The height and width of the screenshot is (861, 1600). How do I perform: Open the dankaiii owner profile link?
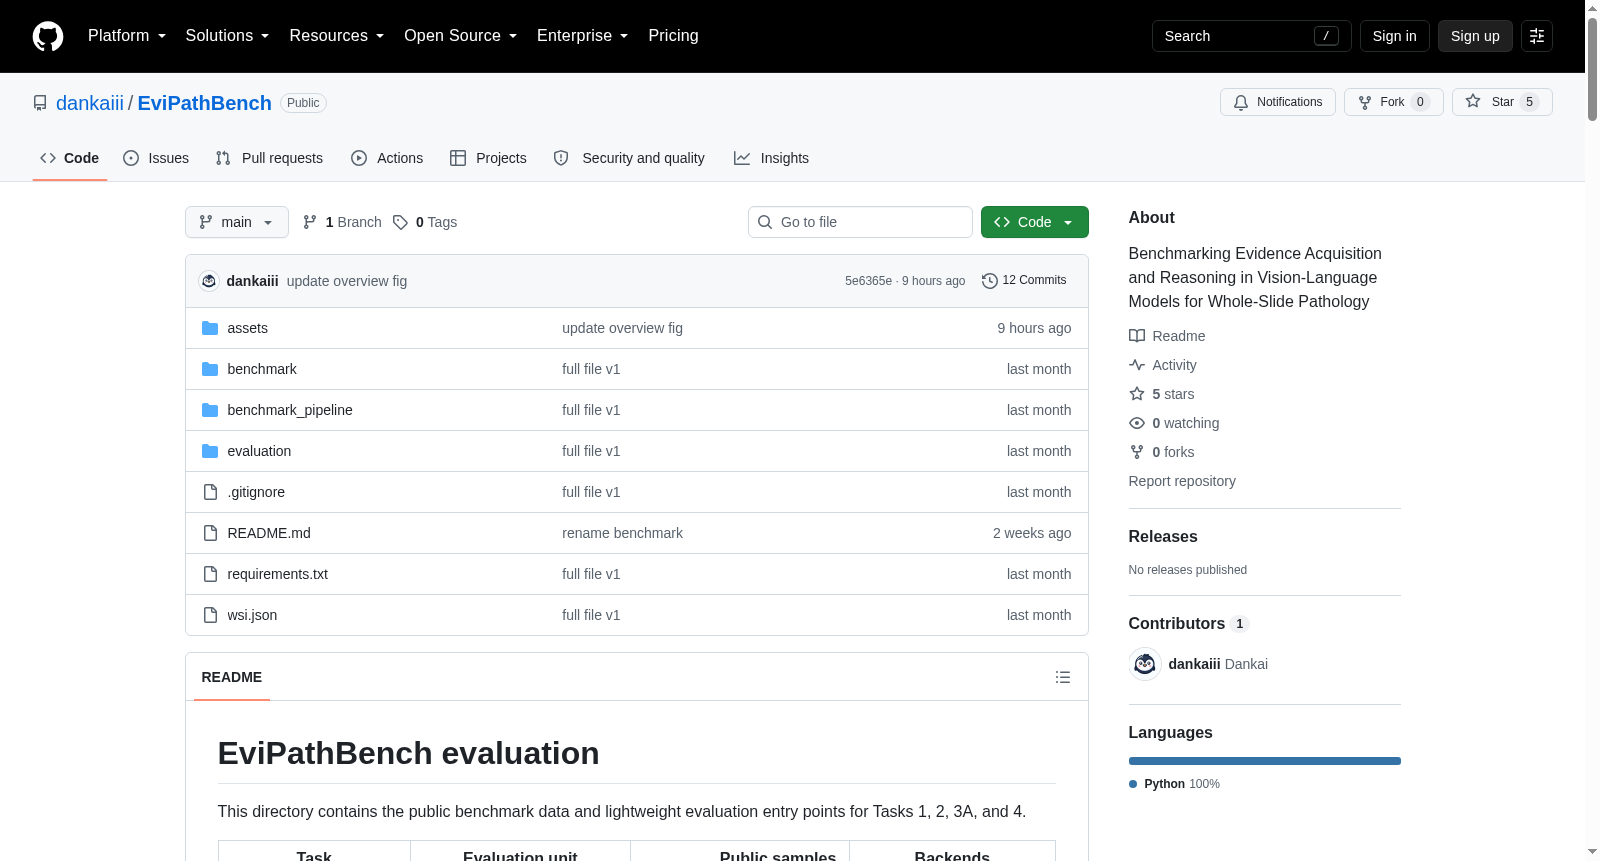90,103
